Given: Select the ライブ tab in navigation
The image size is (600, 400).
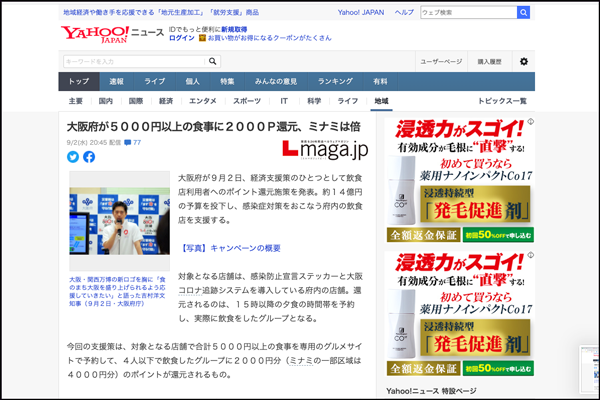Looking at the screenshot, I should tap(154, 81).
